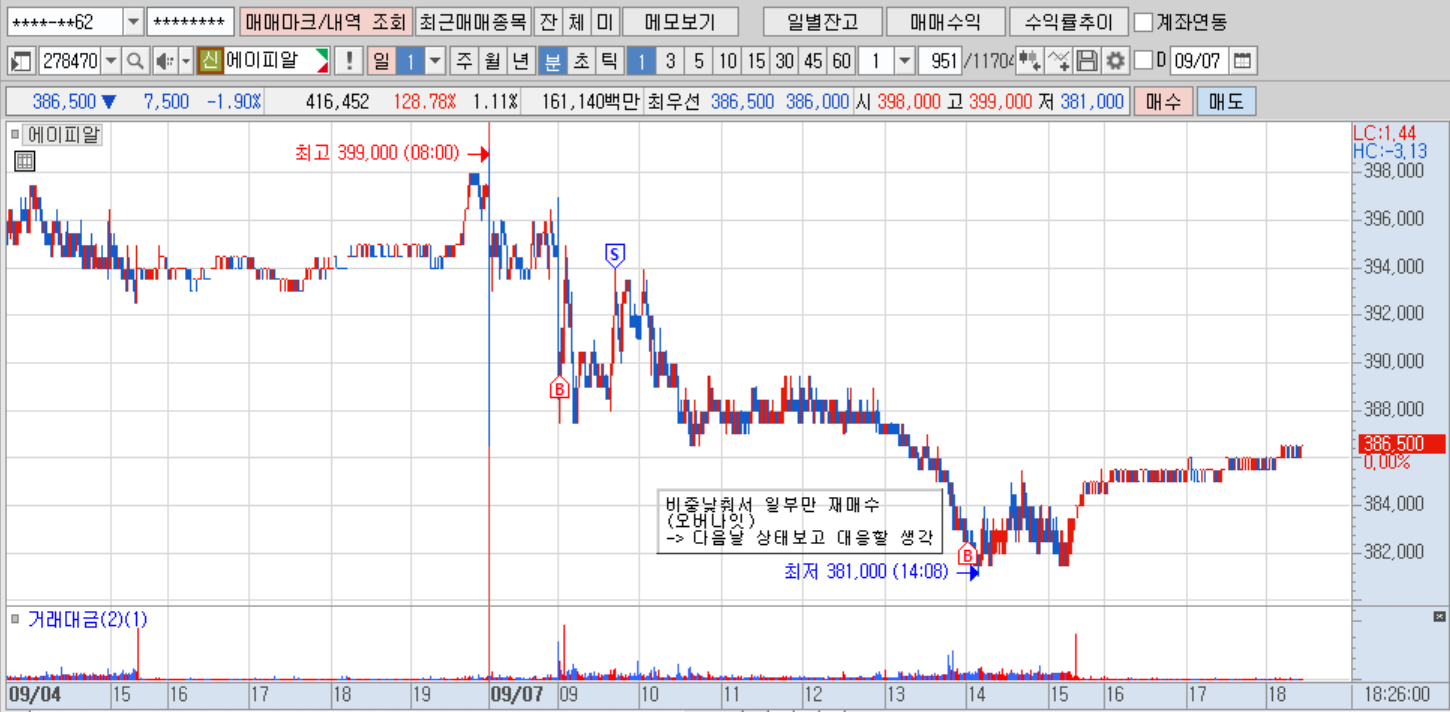Click the green 신 badge icon
The width and height of the screenshot is (1450, 712).
point(209,61)
